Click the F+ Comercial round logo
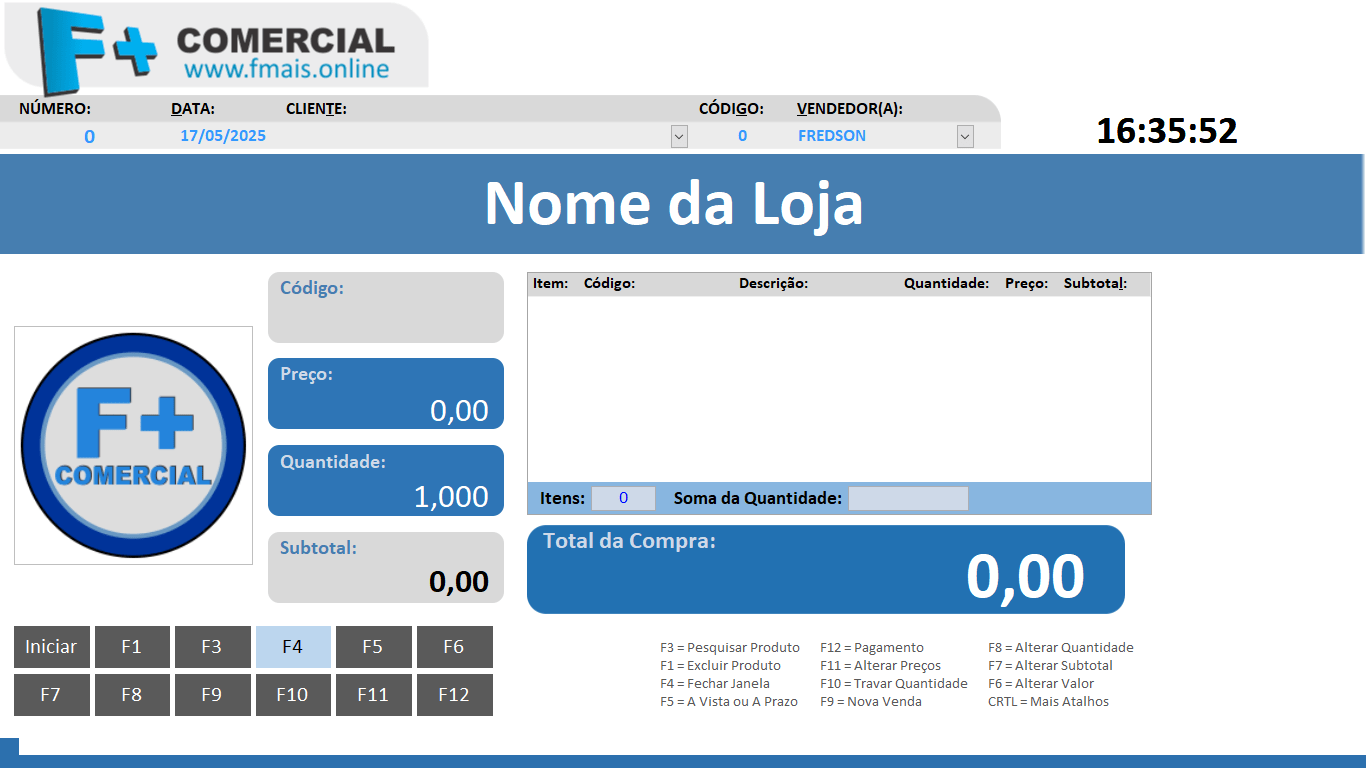Viewport: 1366px width, 768px height. 133,445
